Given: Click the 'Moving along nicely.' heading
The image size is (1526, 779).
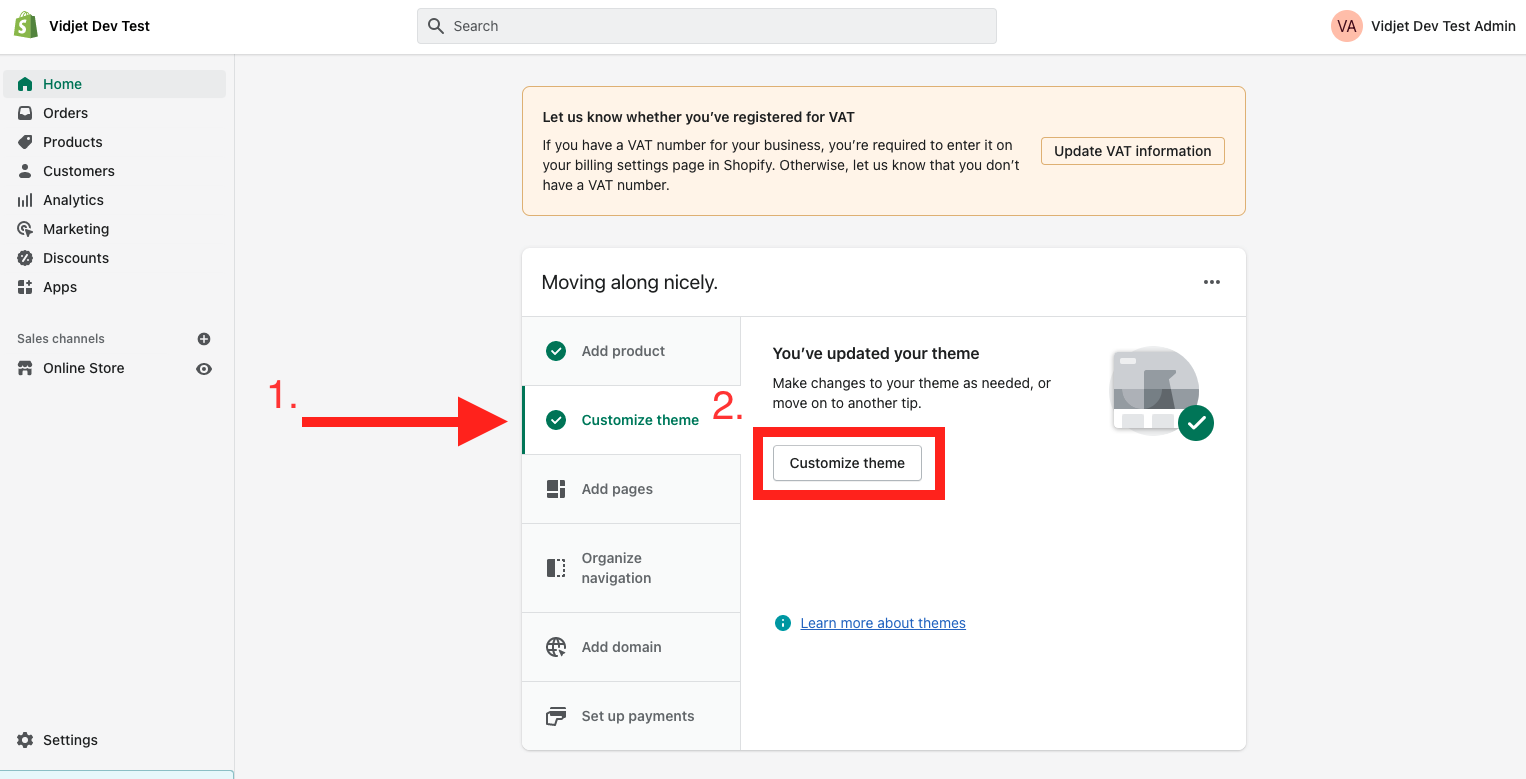Looking at the screenshot, I should 630,283.
